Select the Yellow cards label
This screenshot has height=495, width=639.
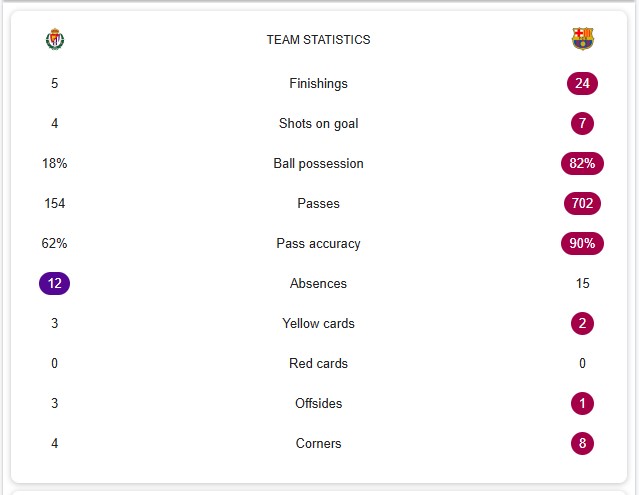318,323
